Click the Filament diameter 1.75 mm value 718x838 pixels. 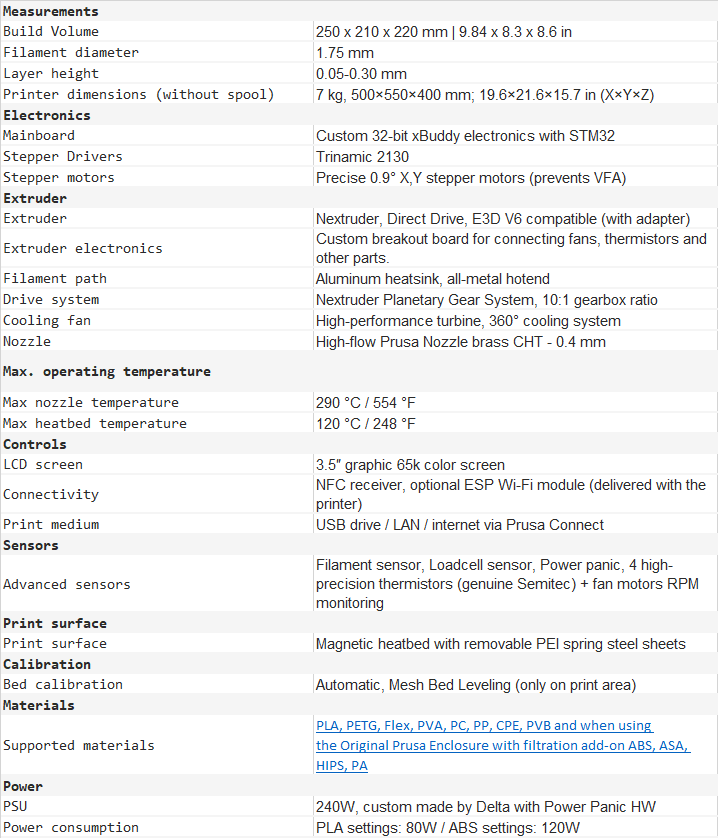point(345,52)
